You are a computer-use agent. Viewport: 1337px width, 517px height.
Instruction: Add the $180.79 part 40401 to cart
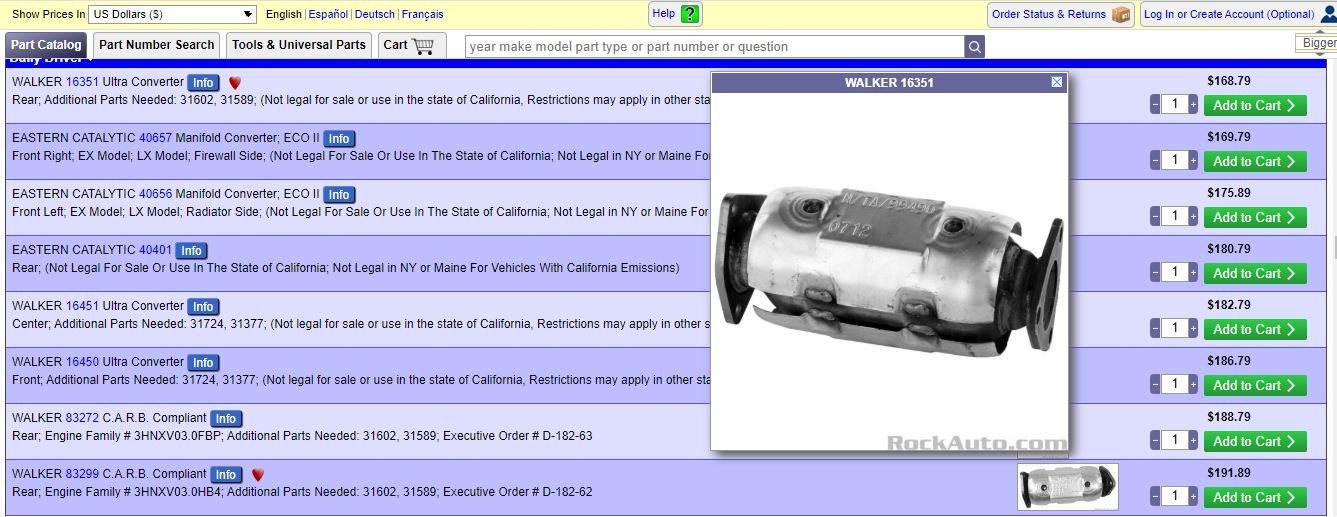(1255, 273)
